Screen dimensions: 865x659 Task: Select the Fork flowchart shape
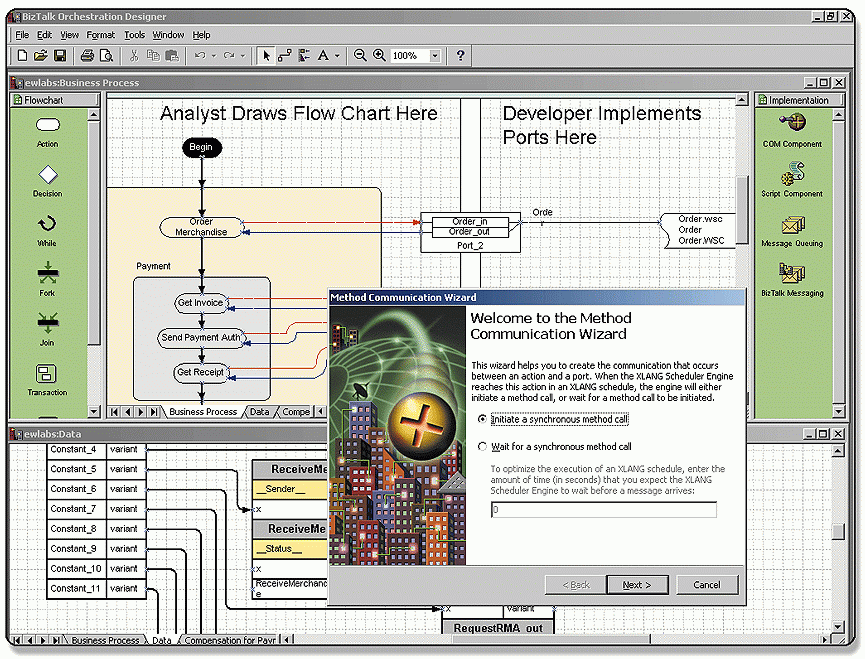47,273
